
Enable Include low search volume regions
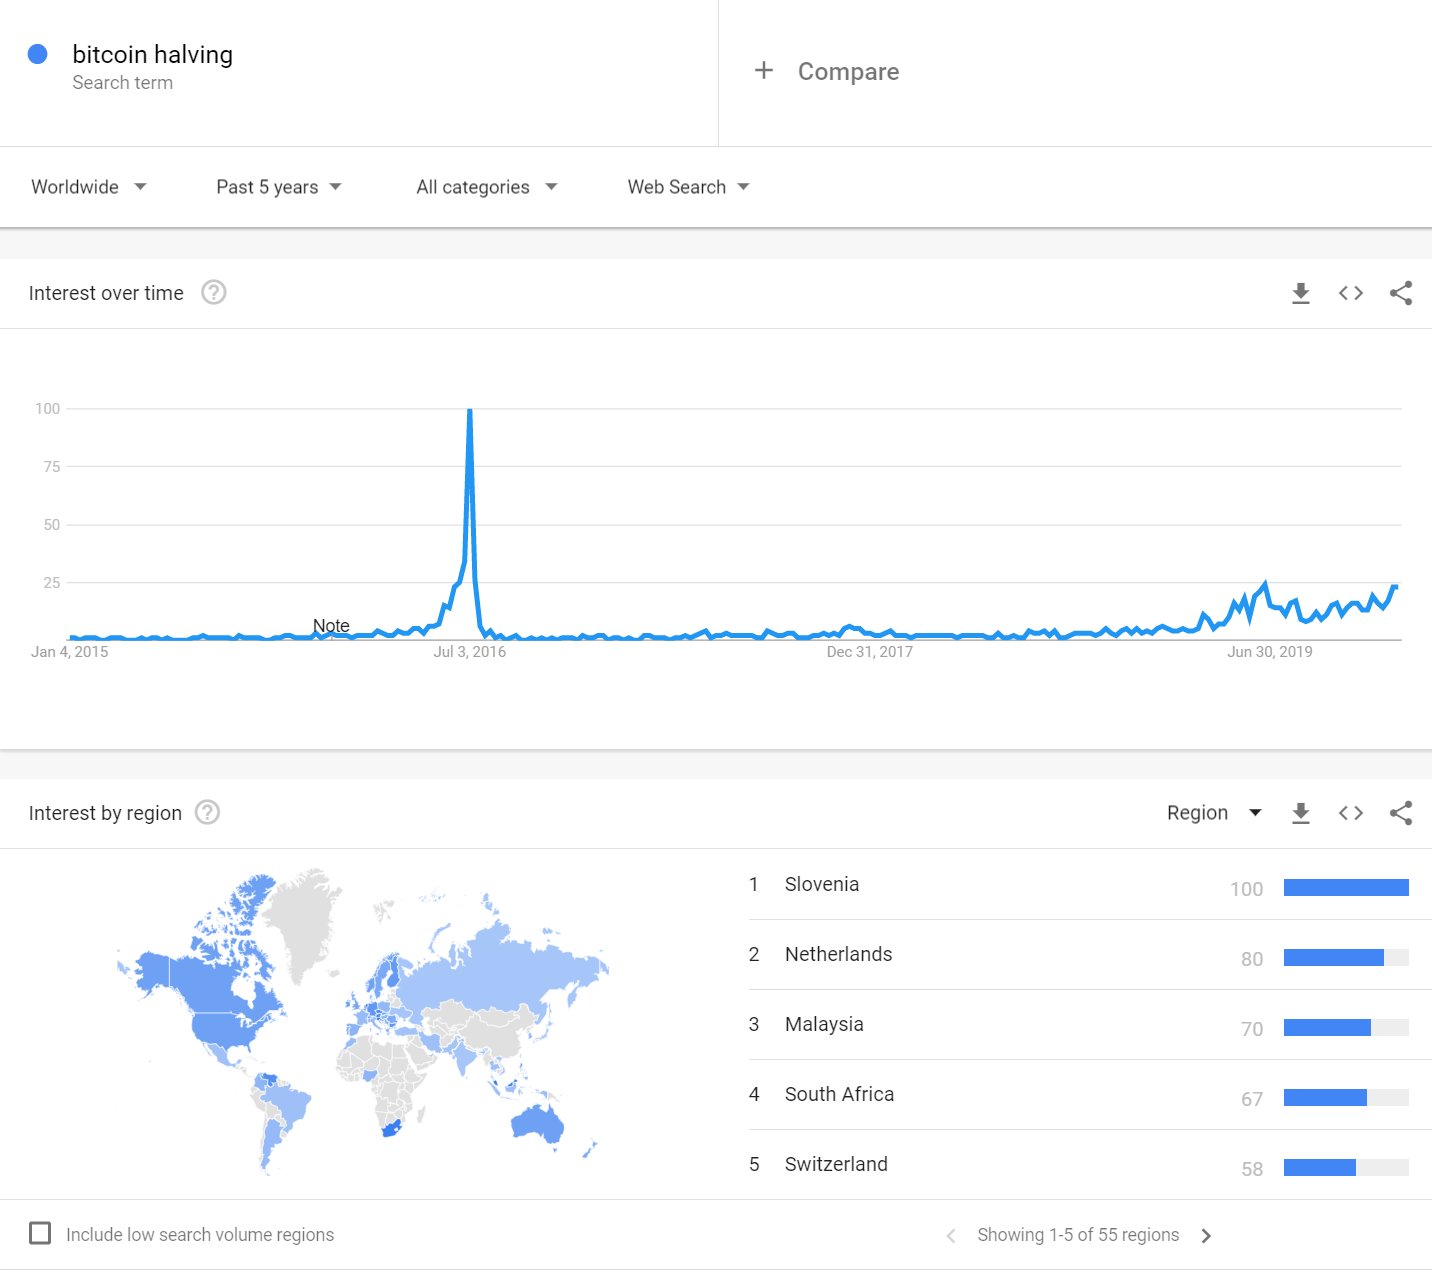click(41, 1233)
